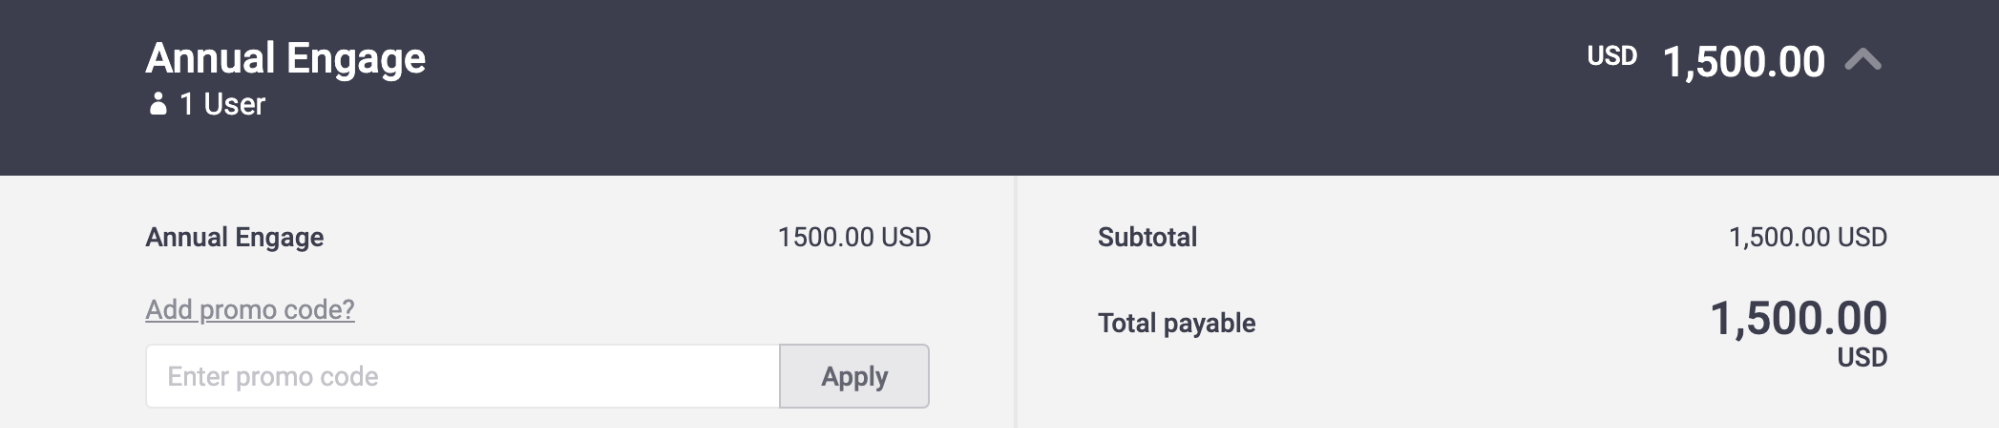Select the Annual Engage header title

tap(286, 59)
